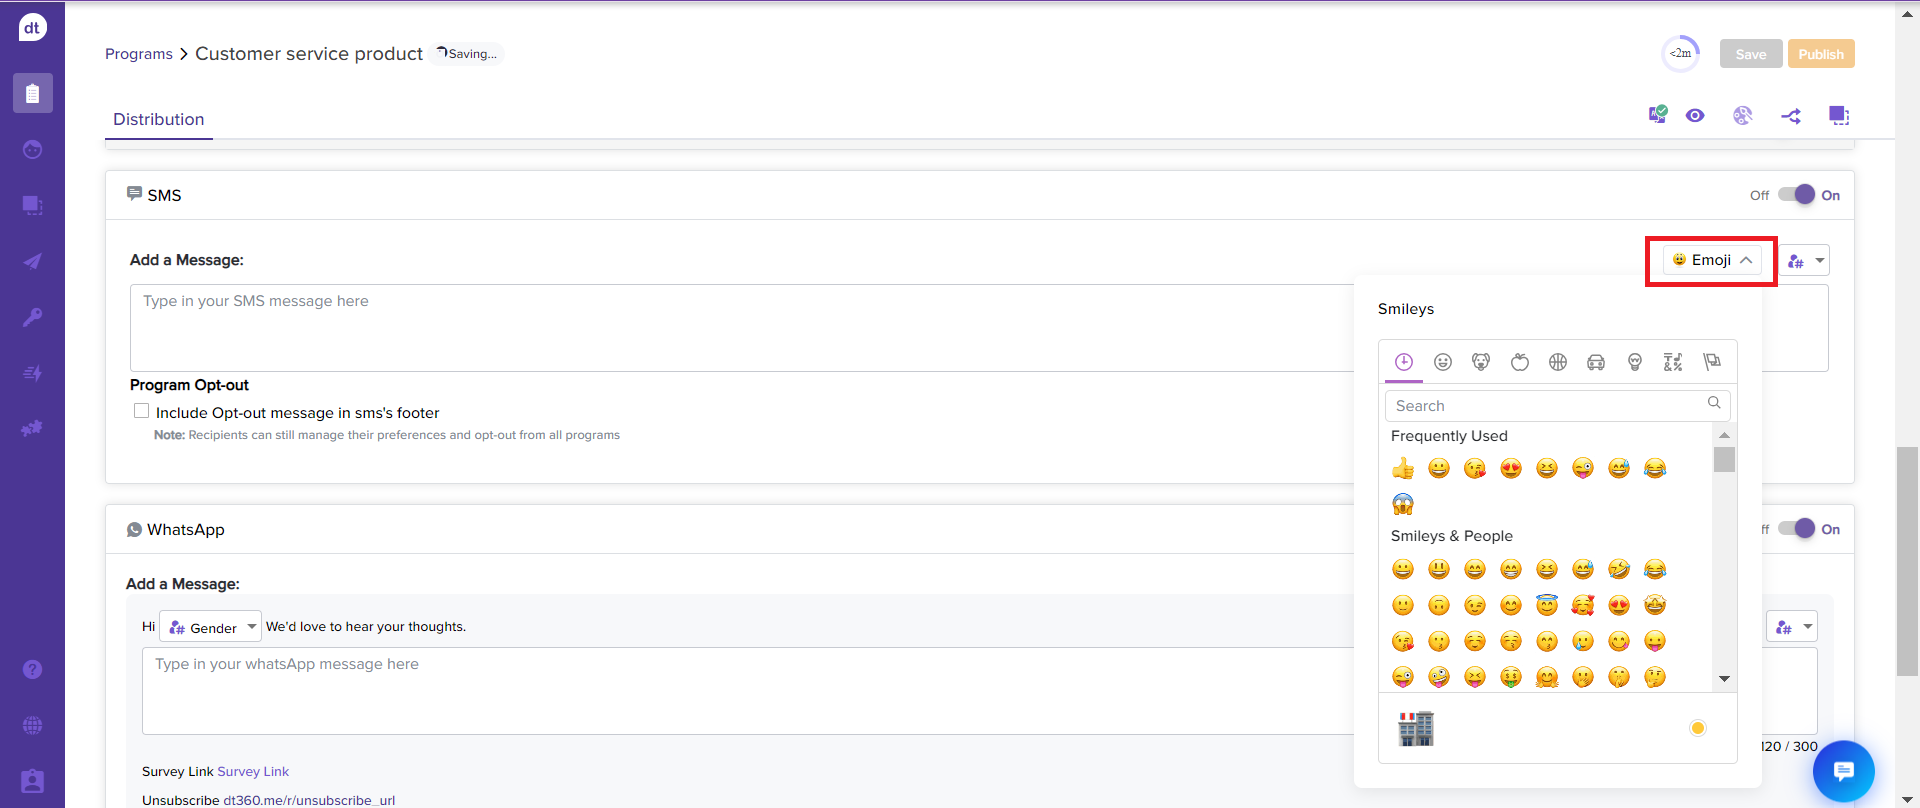Click the theme palette icon
The image size is (1920, 808).
tap(1742, 116)
